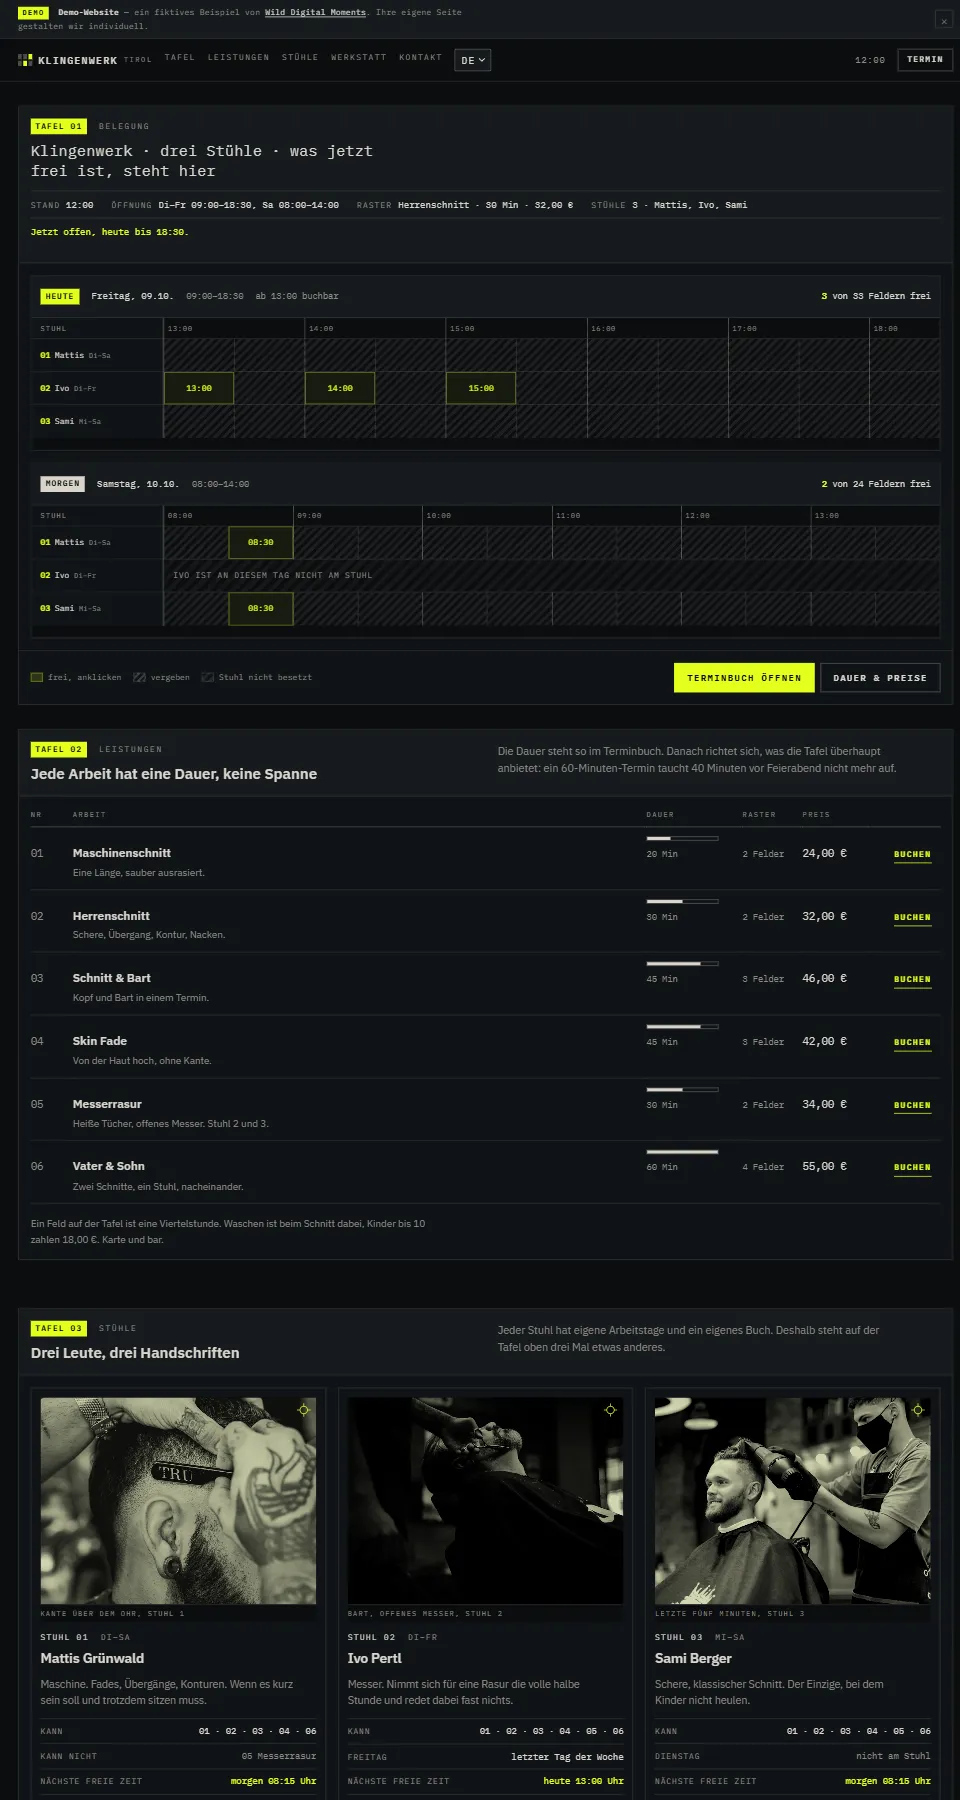Click the focus marker on Mattis Grünwald's photo

pos(304,1410)
